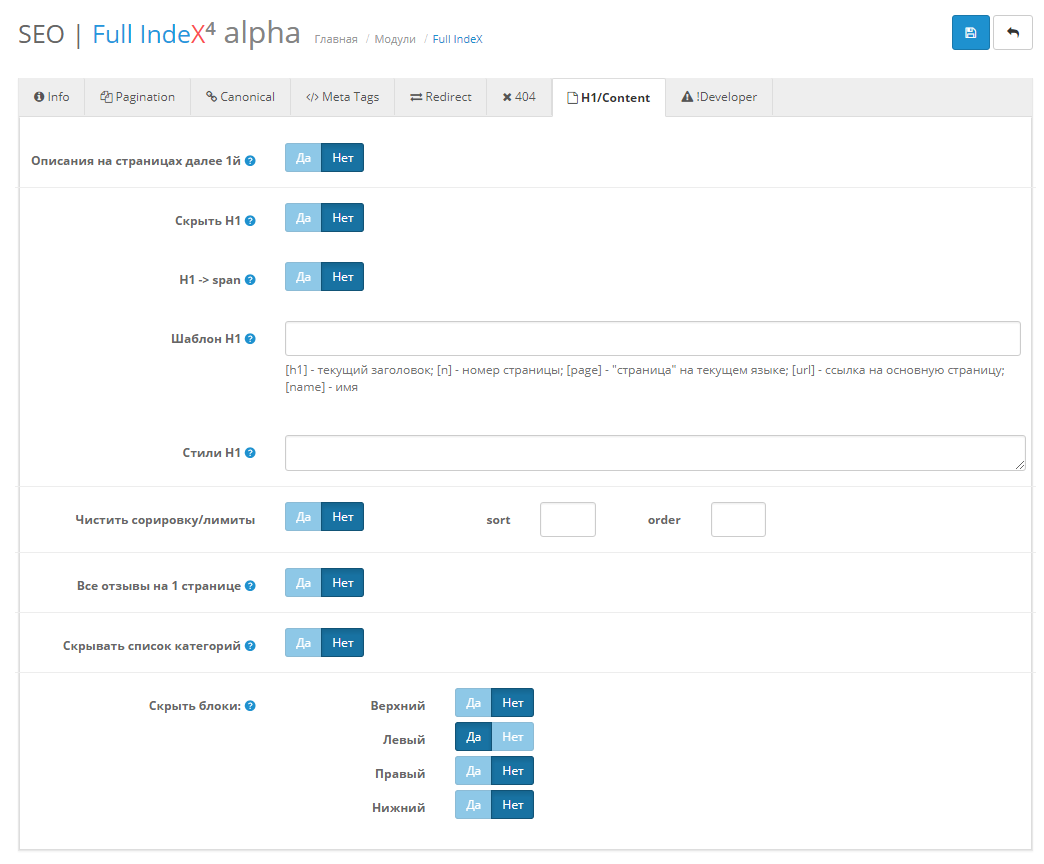
Task: Set Описания на страницах далее 1й to Да
Action: click(304, 158)
